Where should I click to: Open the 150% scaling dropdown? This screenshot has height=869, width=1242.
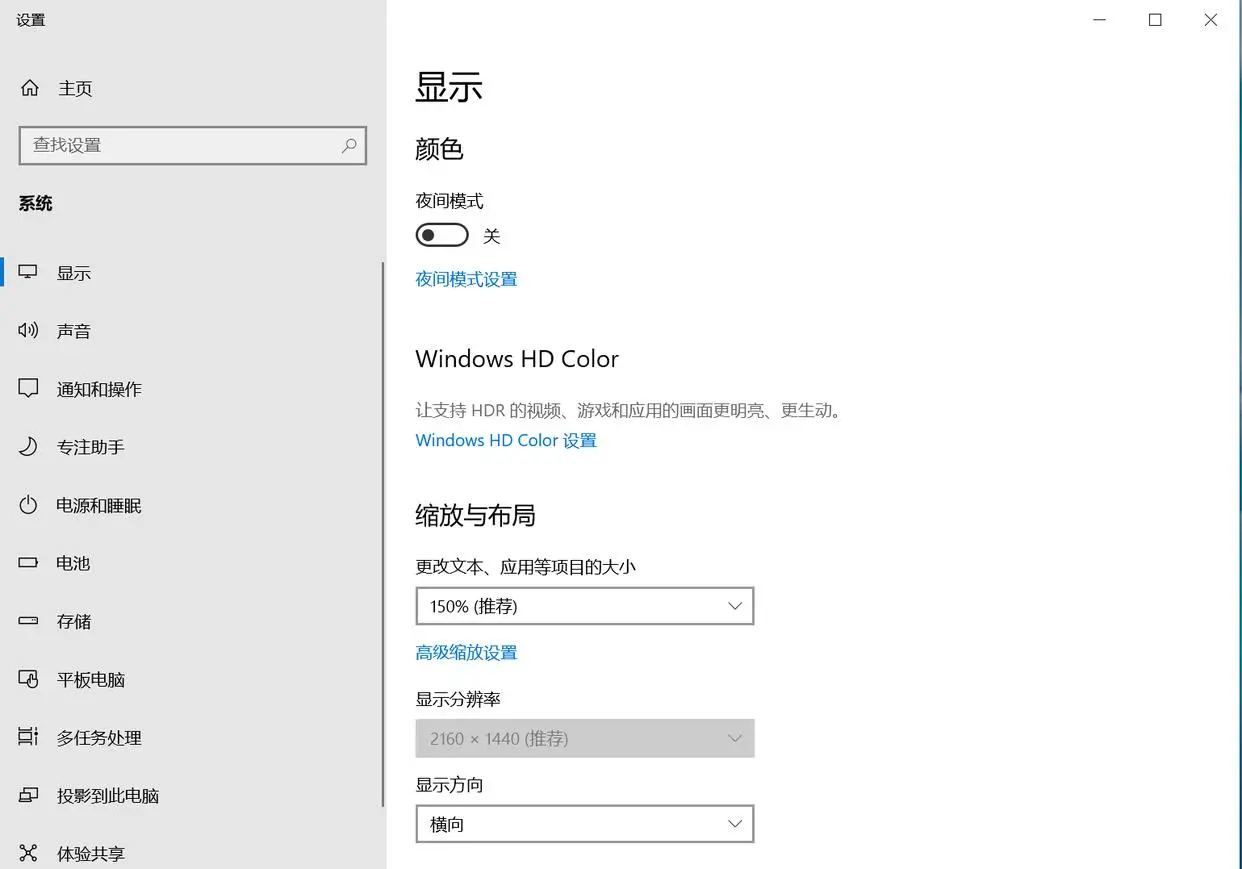tap(584, 606)
